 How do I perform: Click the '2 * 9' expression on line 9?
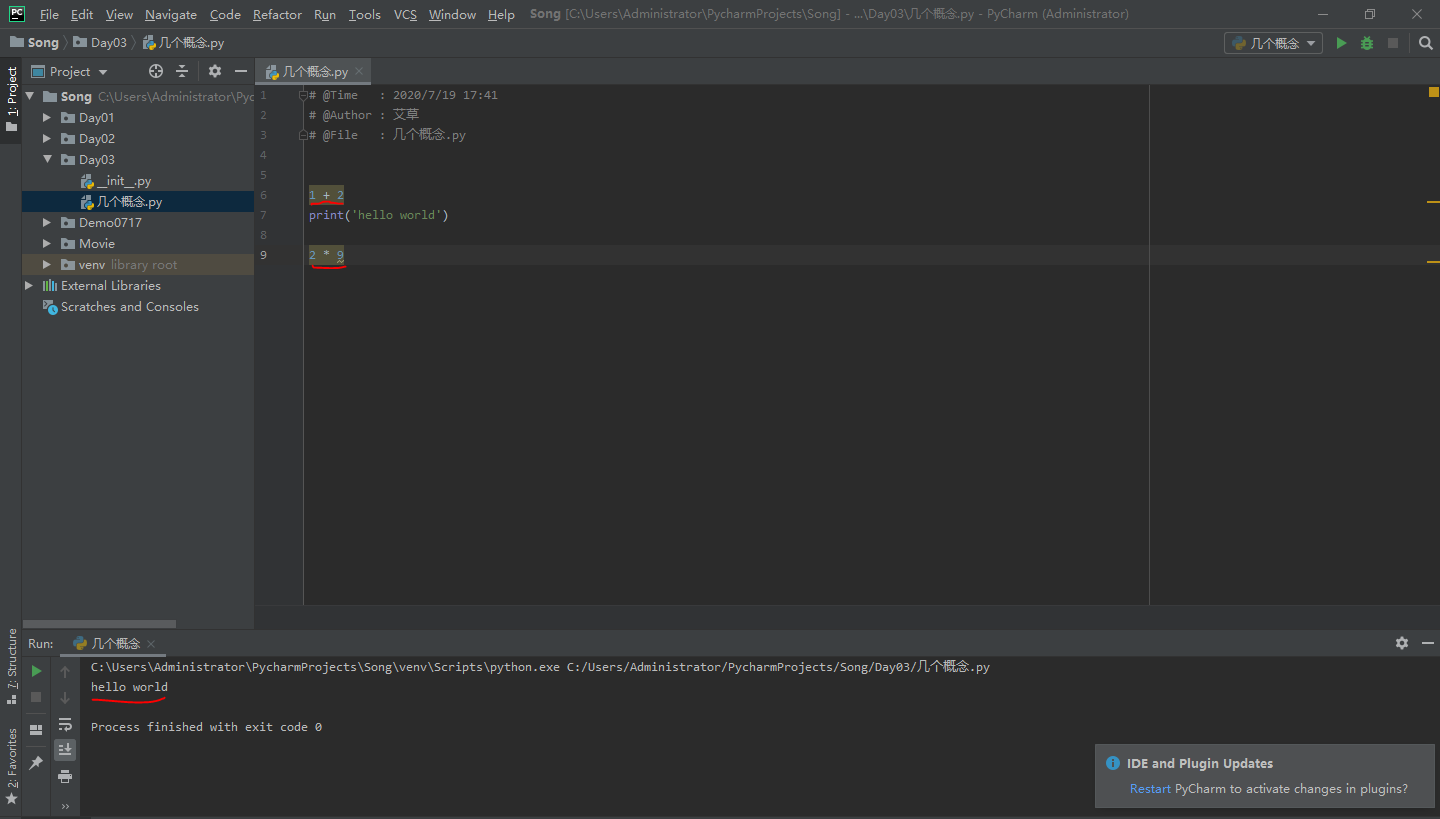pyautogui.click(x=326, y=255)
